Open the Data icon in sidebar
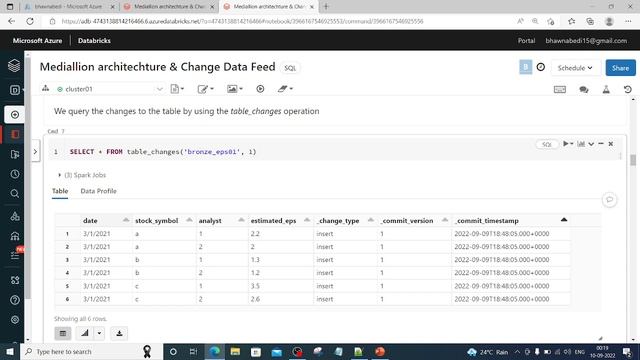 pos(15,216)
